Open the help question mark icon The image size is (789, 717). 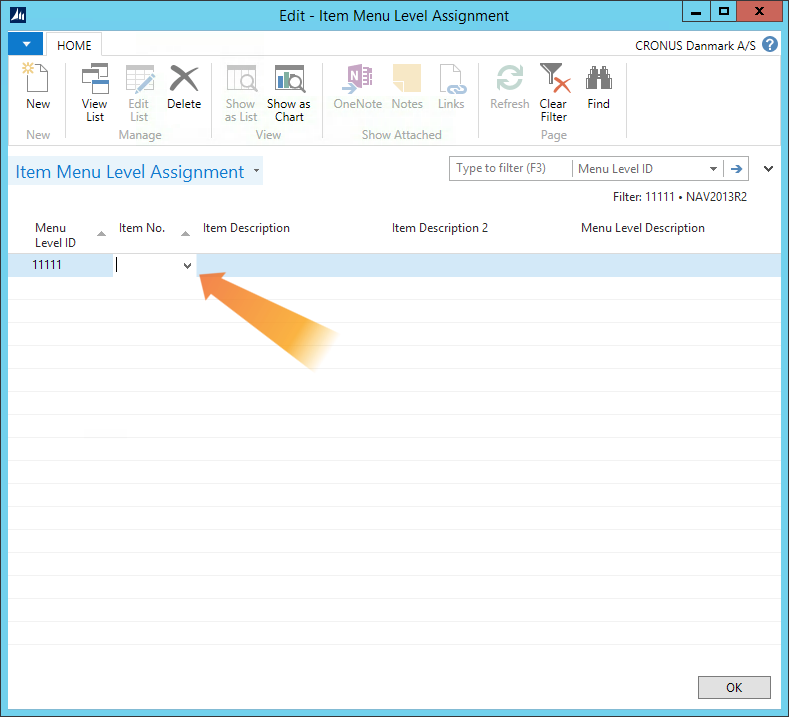pos(769,45)
